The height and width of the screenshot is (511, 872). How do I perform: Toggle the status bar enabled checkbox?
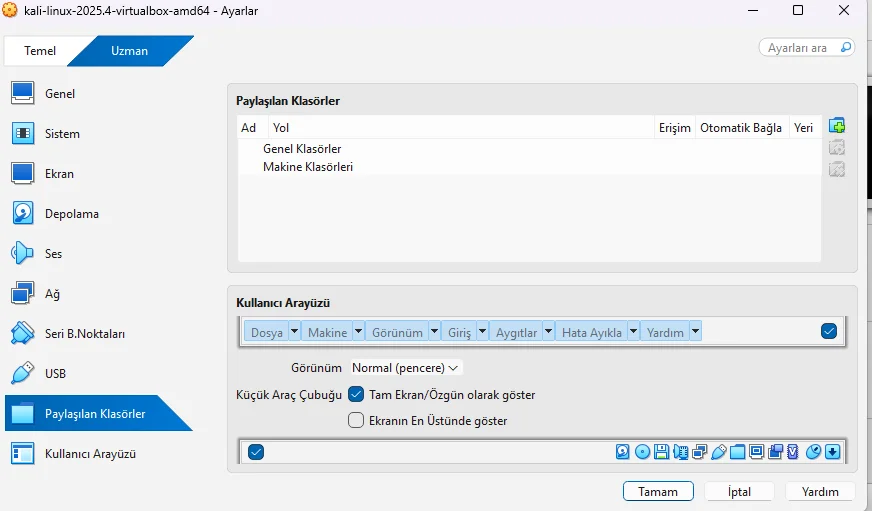tap(256, 452)
